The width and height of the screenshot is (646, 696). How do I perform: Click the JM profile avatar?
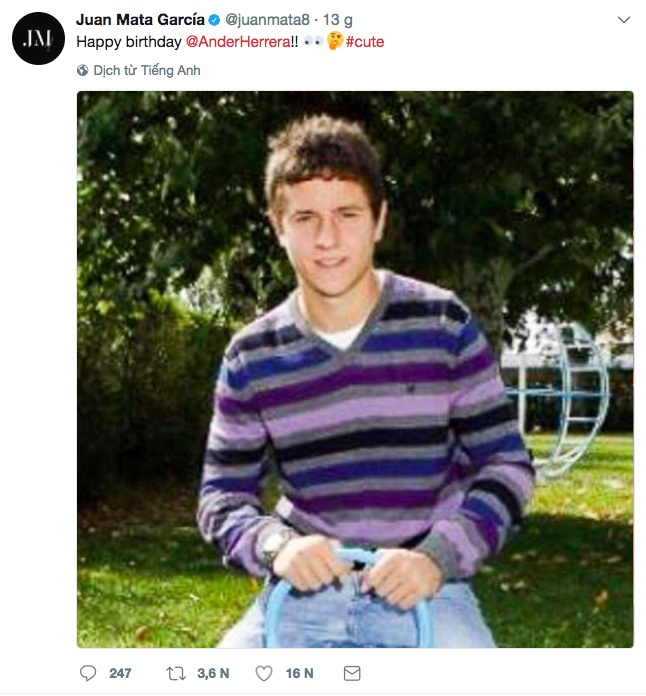[x=38, y=38]
